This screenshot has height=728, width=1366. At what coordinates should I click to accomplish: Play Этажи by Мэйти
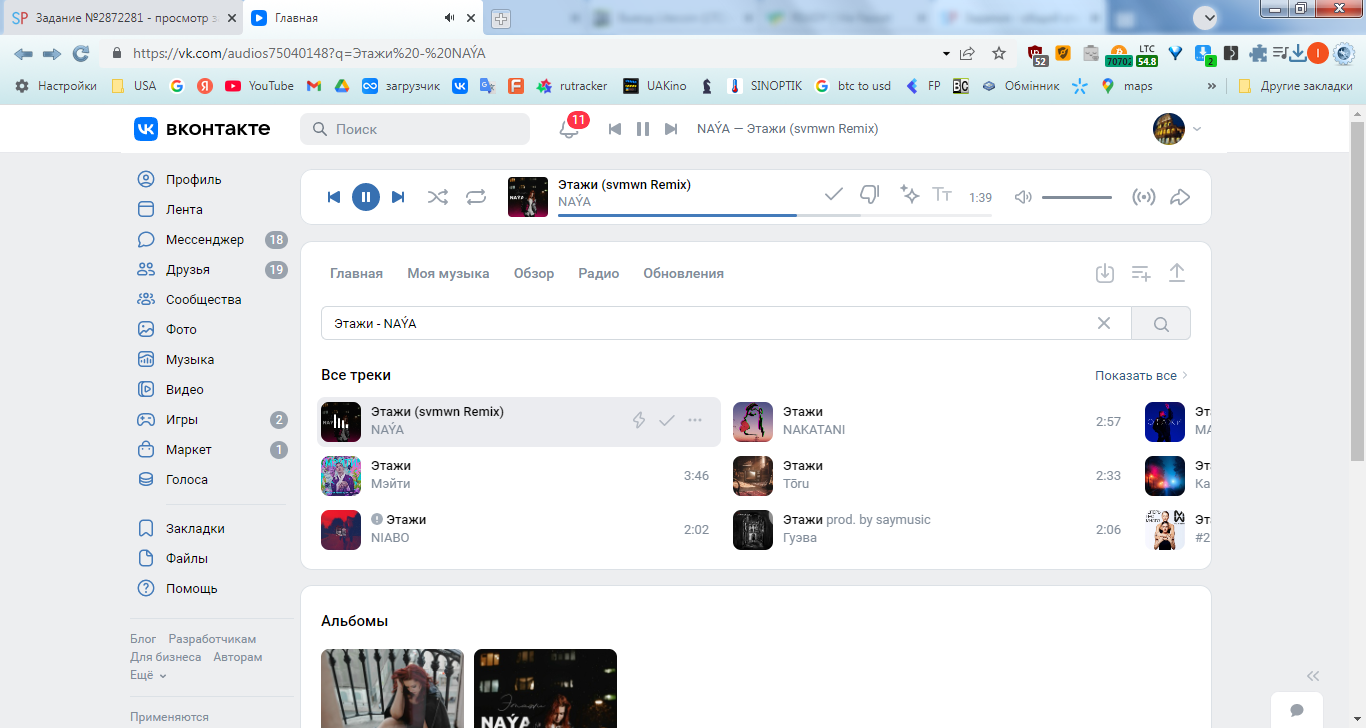341,476
